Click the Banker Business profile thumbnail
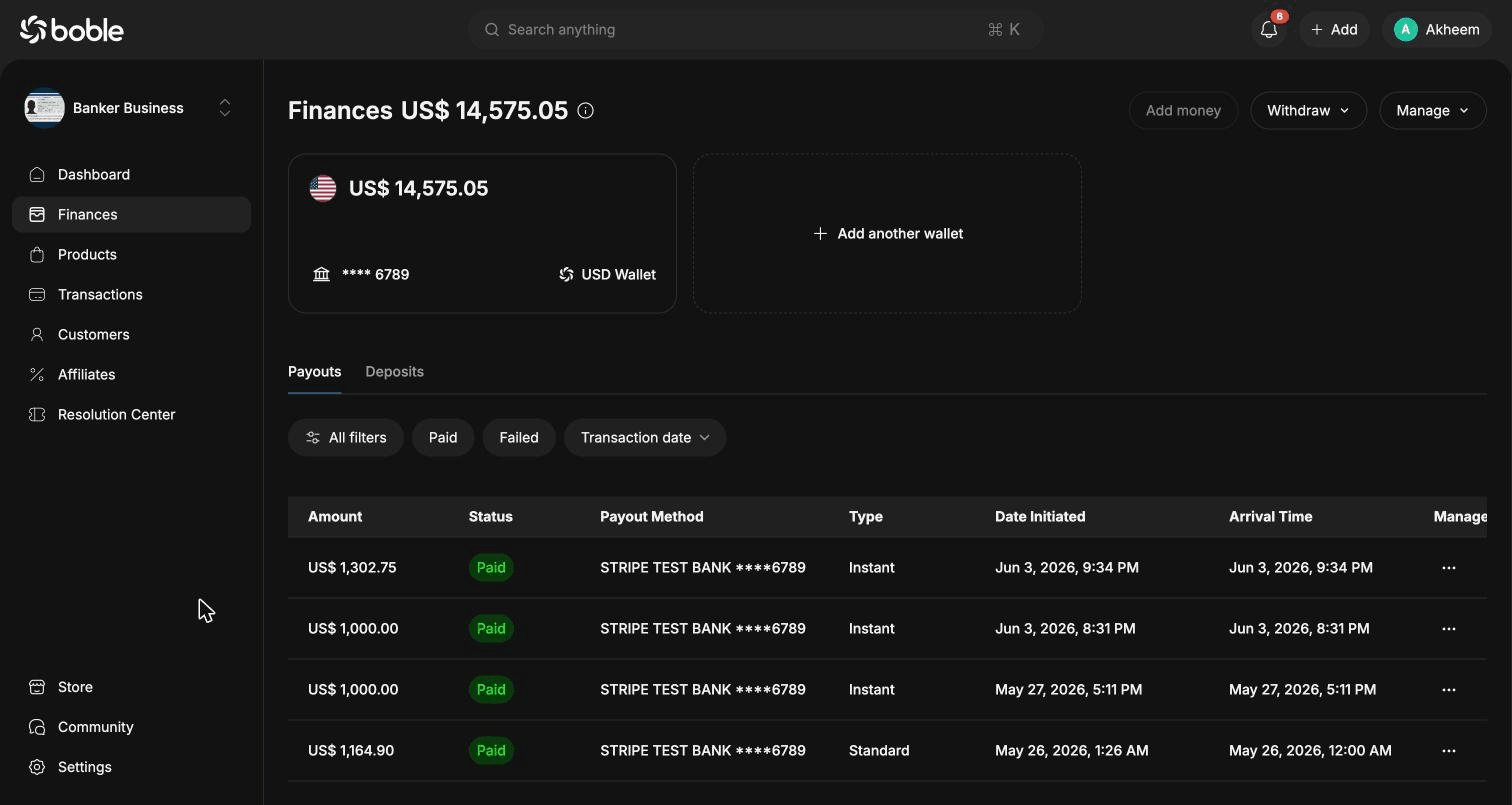The image size is (1512, 805). (x=45, y=108)
